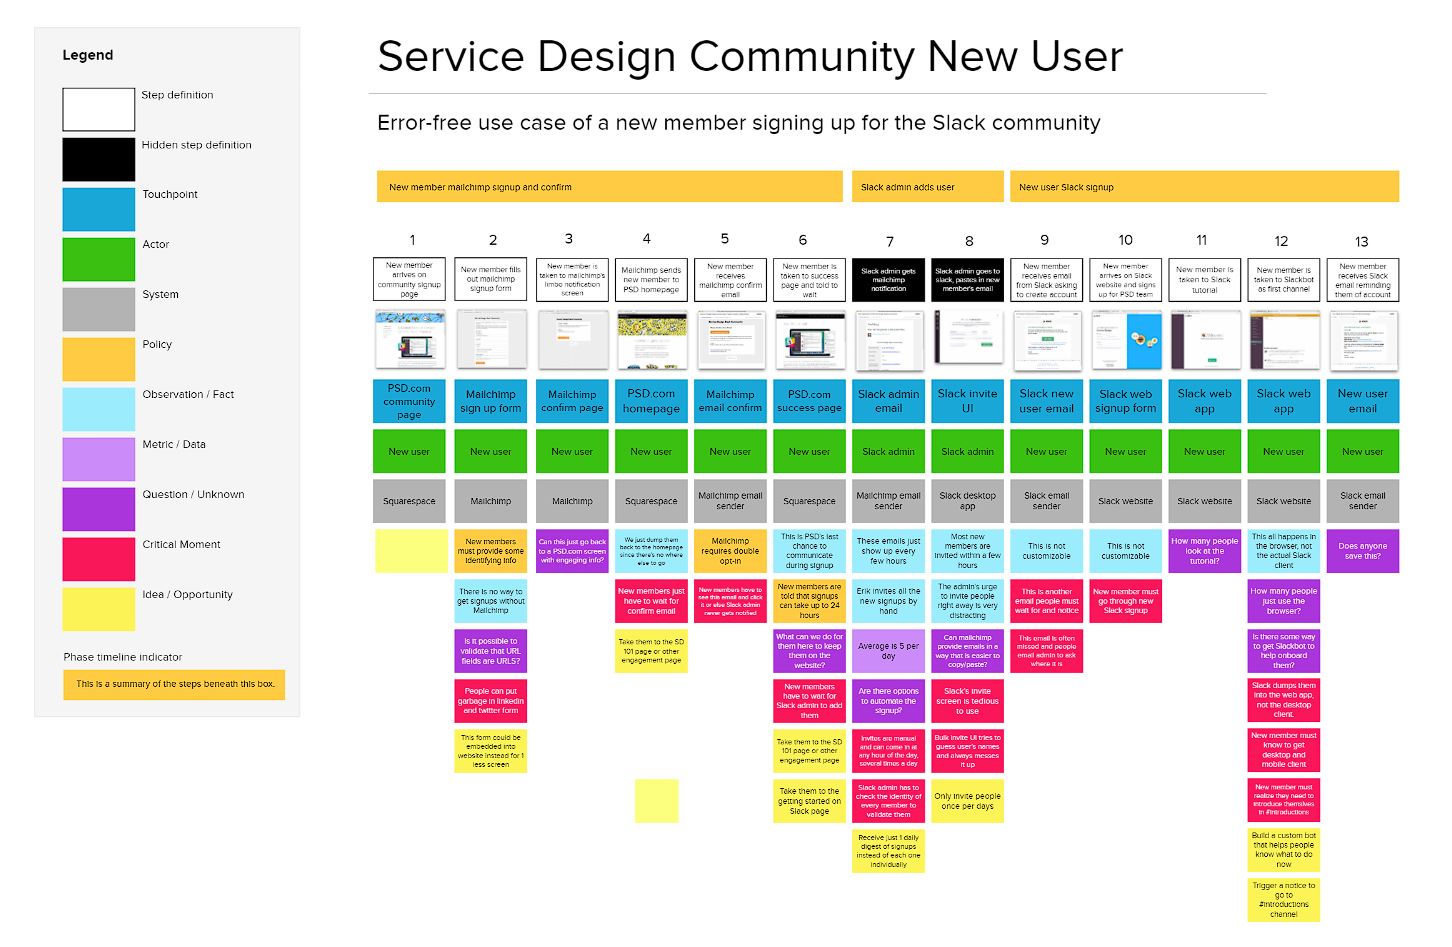Click 'New member is taken to Slack tutorial' card
The image size is (1452, 947).
(x=1205, y=279)
